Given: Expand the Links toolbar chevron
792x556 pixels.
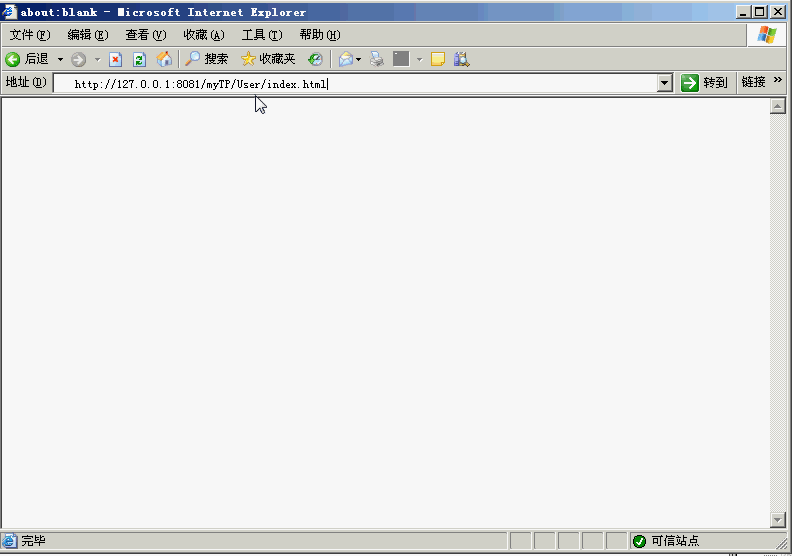Looking at the screenshot, I should [x=777, y=80].
